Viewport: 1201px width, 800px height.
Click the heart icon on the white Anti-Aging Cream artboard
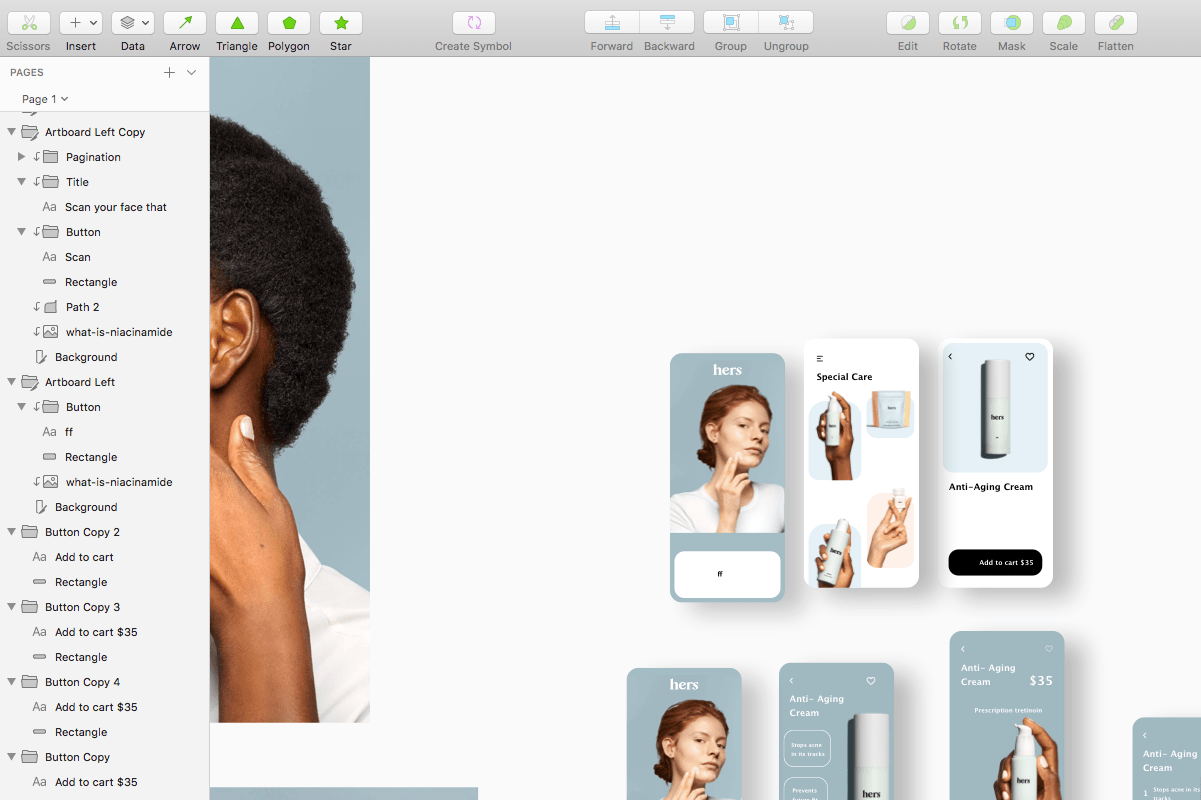pyautogui.click(x=1030, y=357)
